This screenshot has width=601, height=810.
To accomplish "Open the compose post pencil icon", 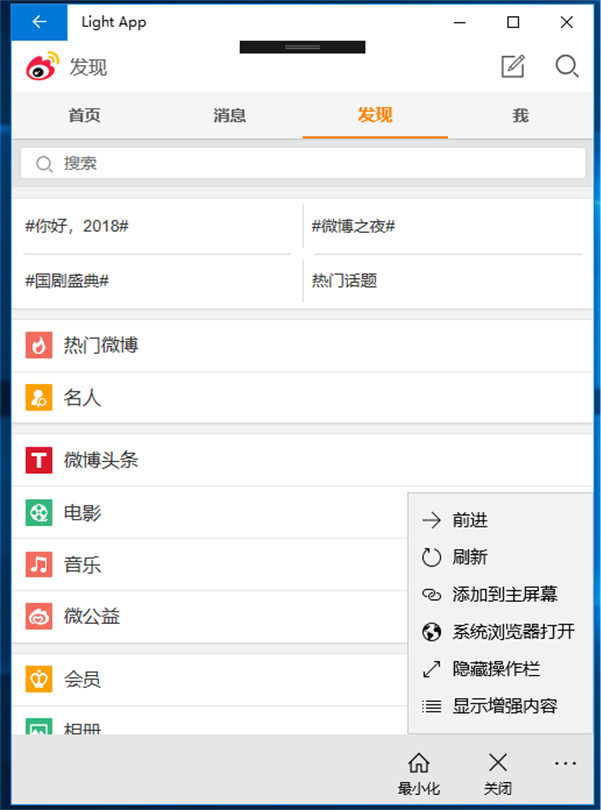I will [513, 66].
